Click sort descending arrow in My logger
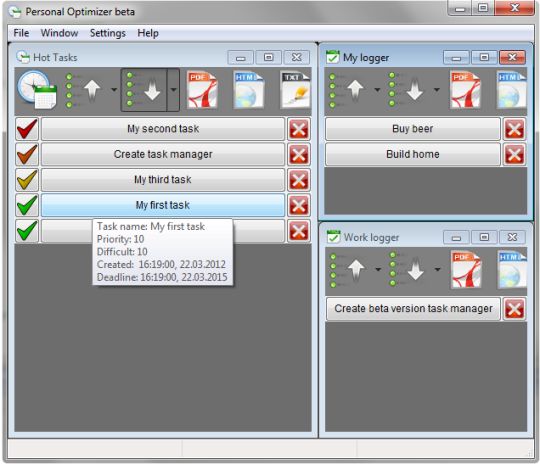This screenshot has width=540, height=464. (407, 90)
